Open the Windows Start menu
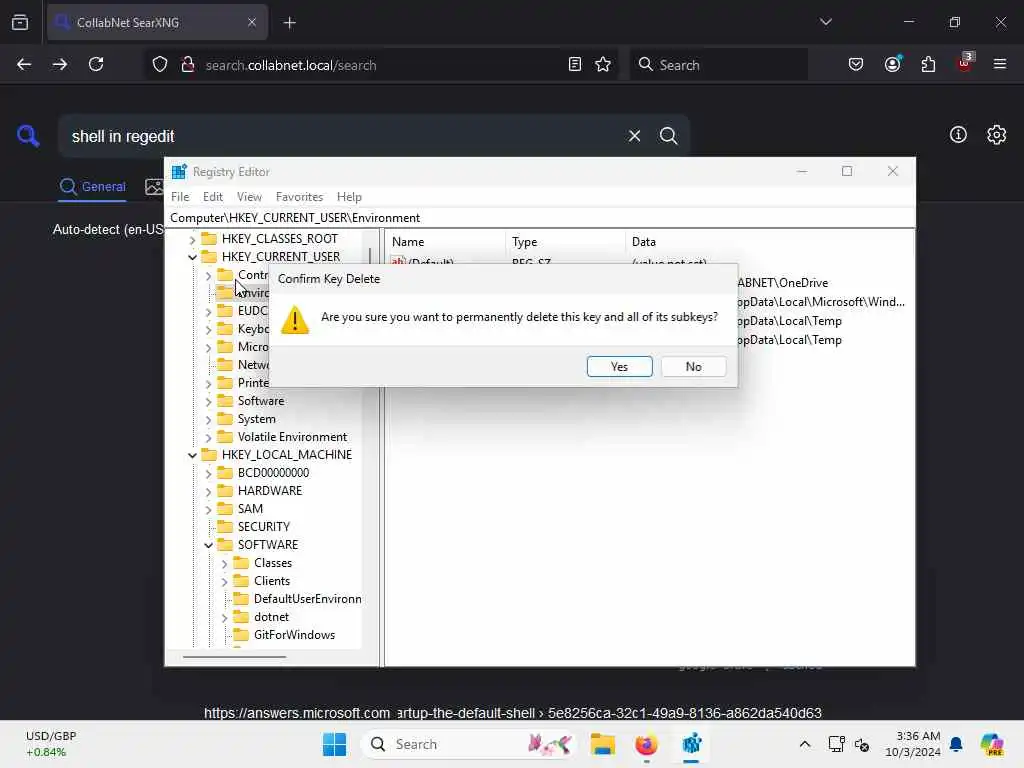The width and height of the screenshot is (1024, 768). click(x=335, y=744)
